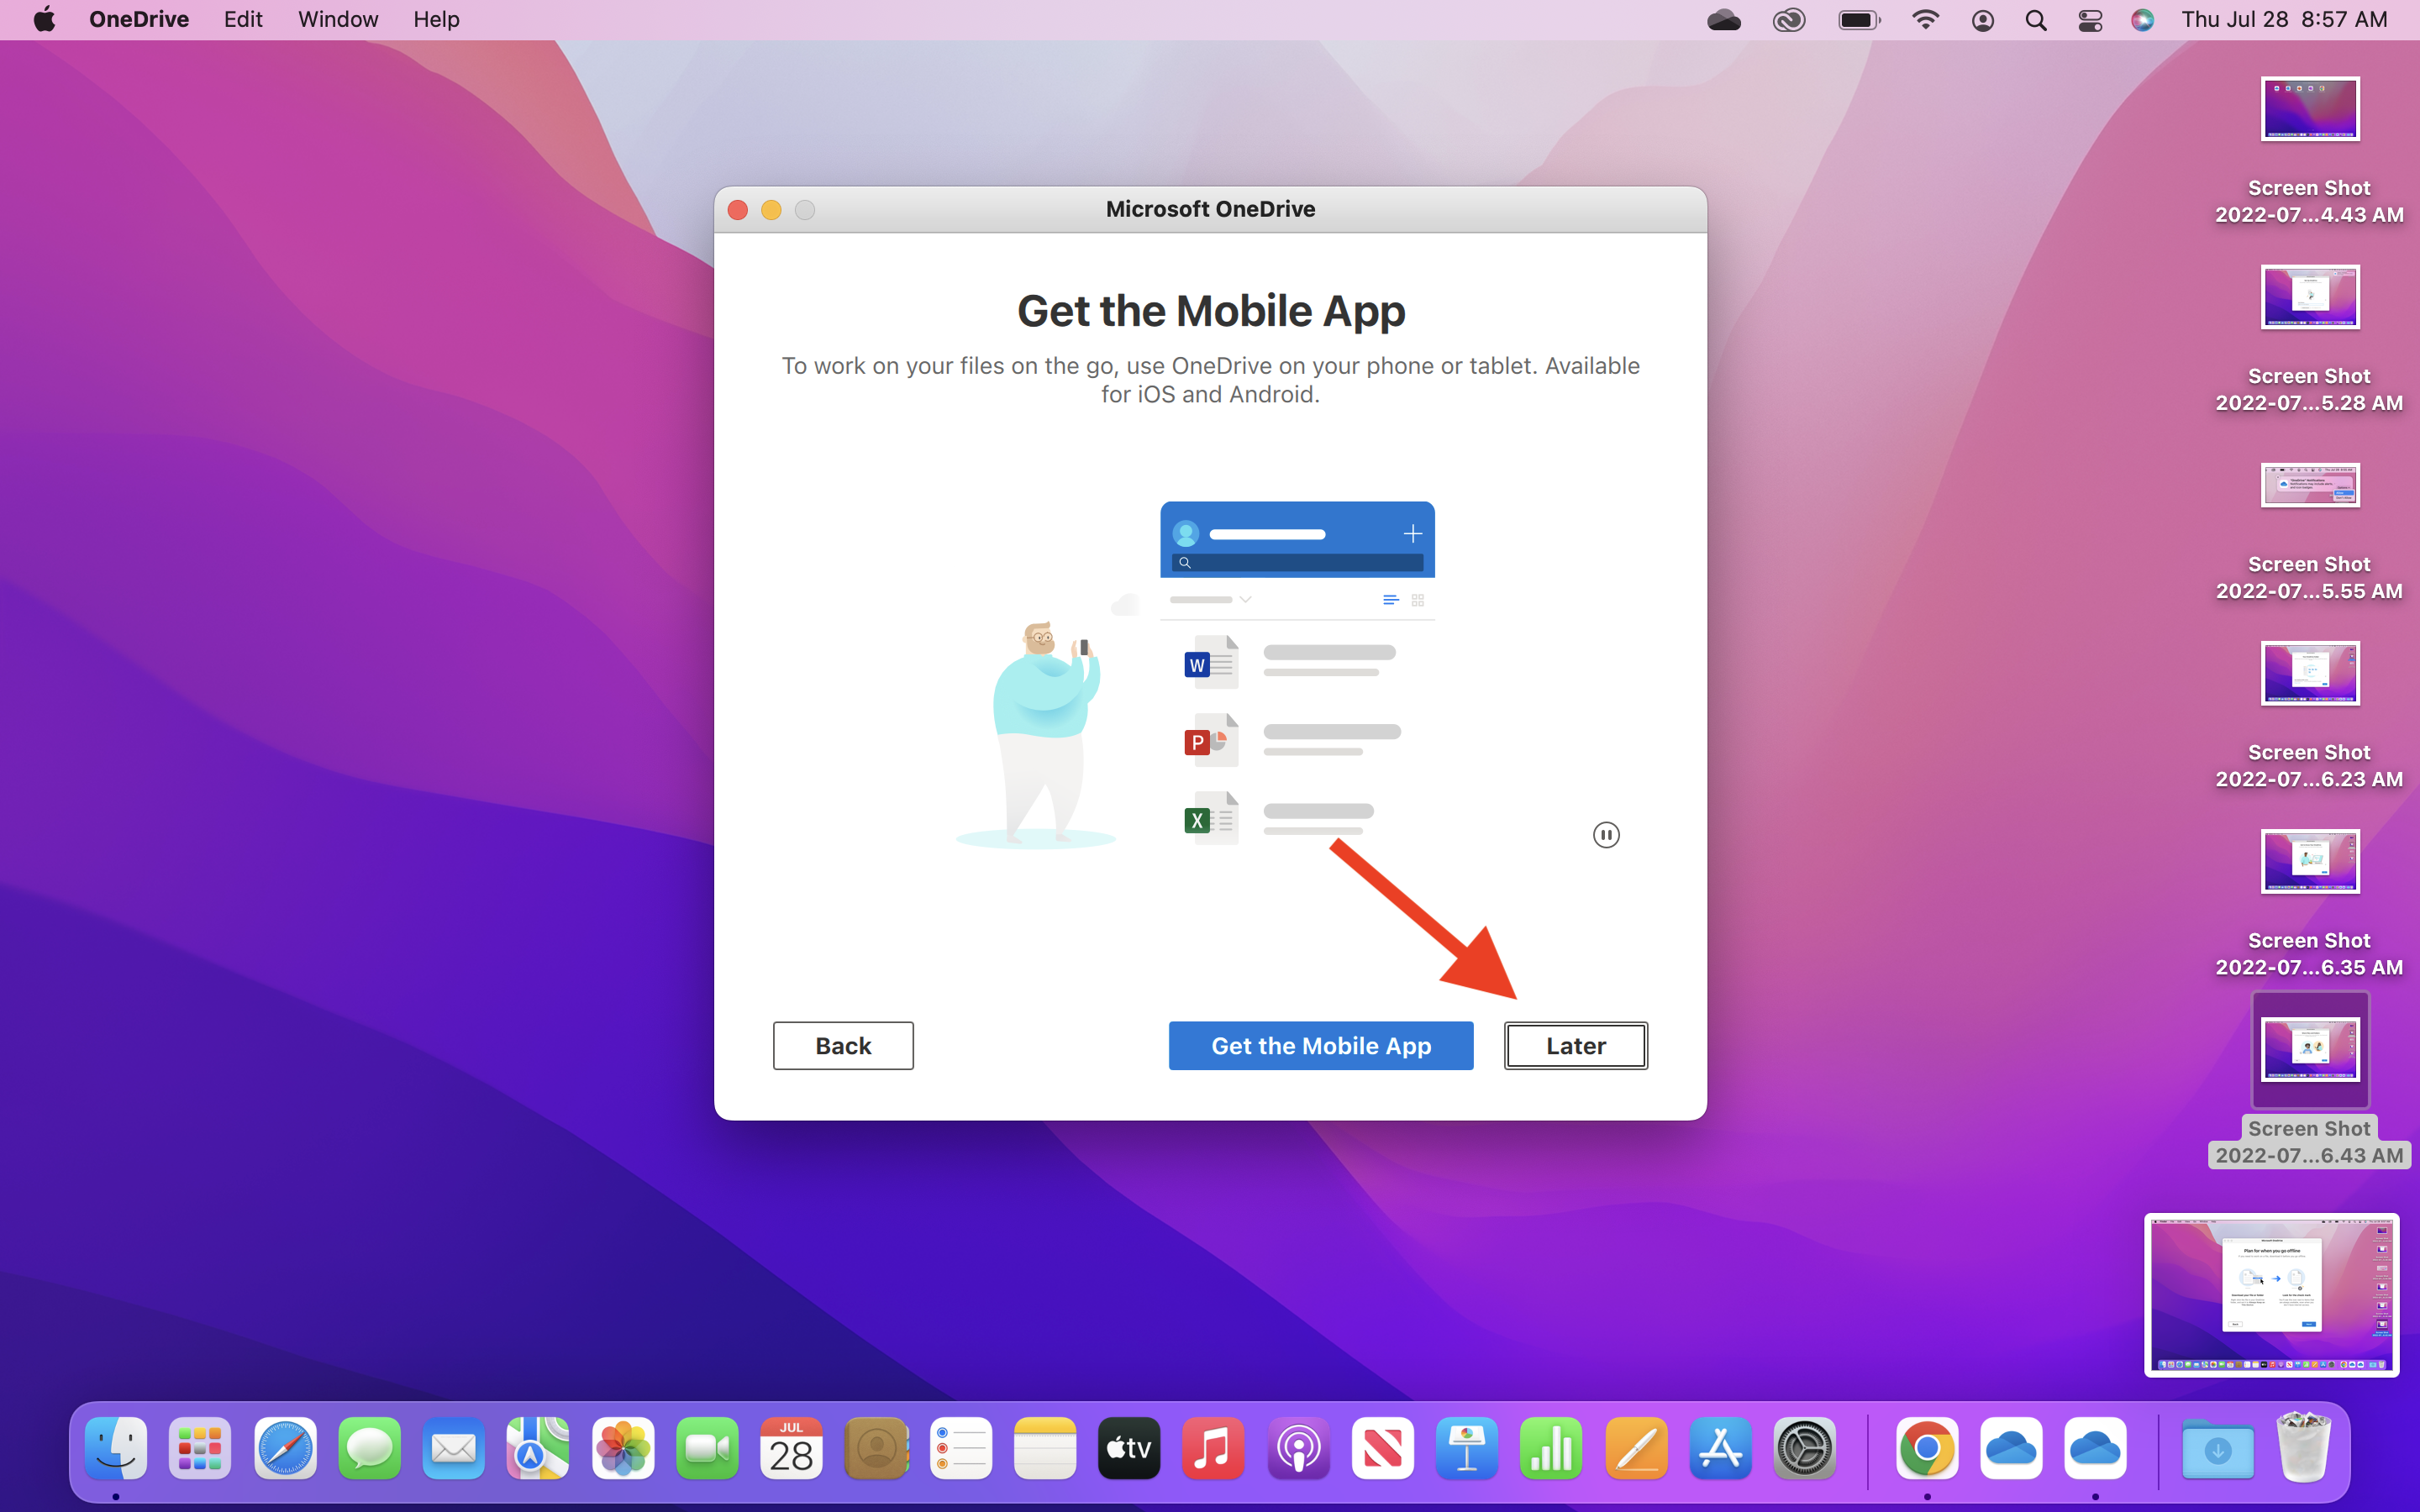Open Notes from the Dock
The height and width of the screenshot is (1512, 2420).
pos(1045,1448)
